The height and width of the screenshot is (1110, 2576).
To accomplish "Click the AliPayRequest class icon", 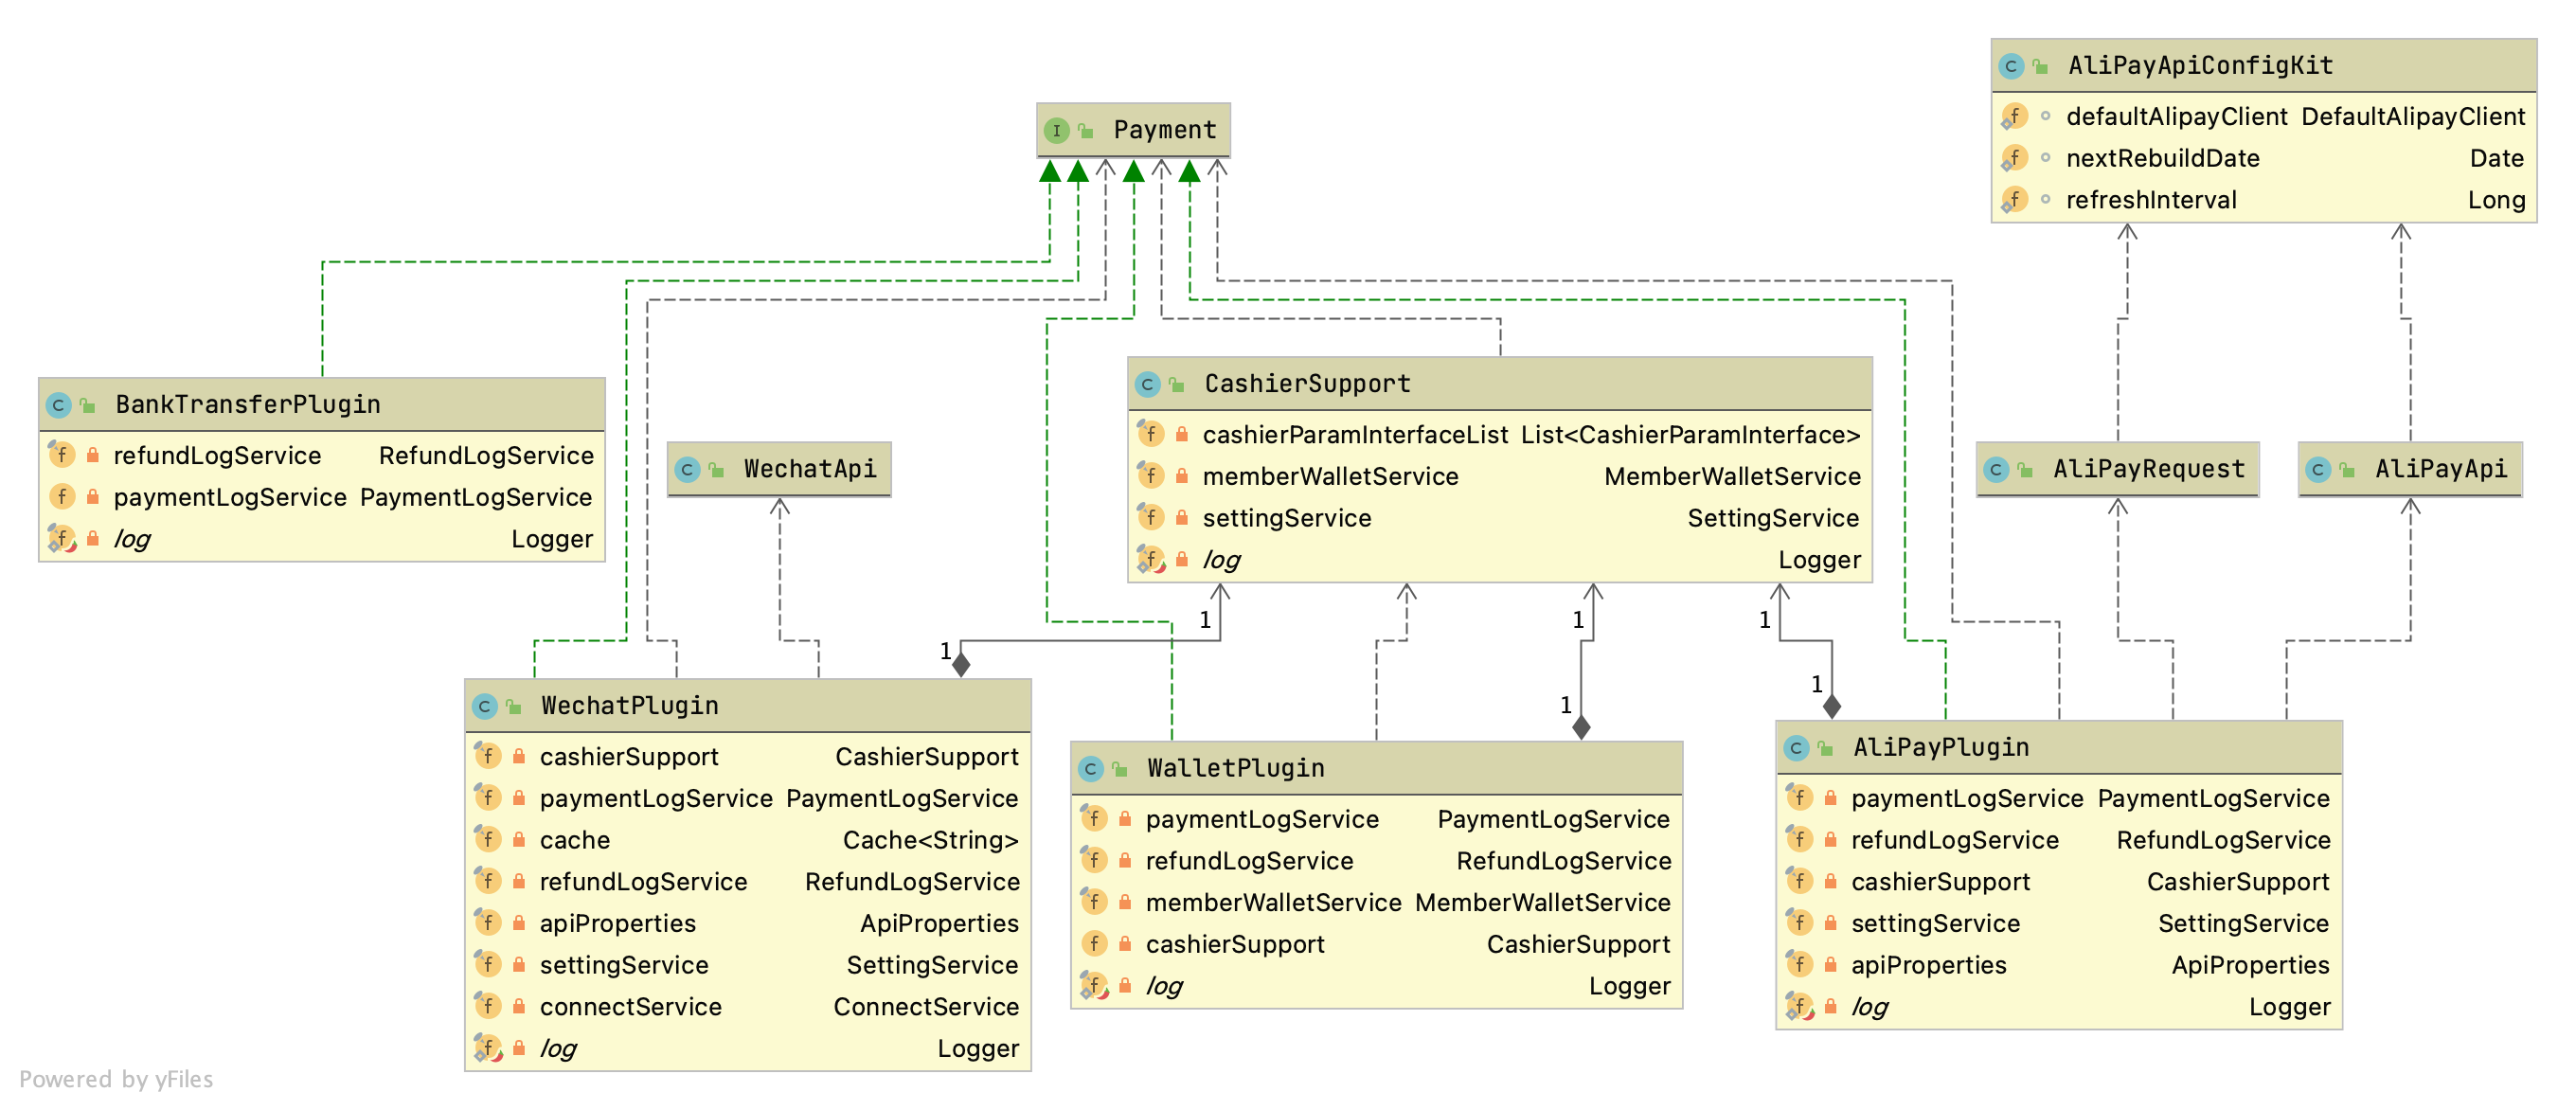I will pos(1996,469).
